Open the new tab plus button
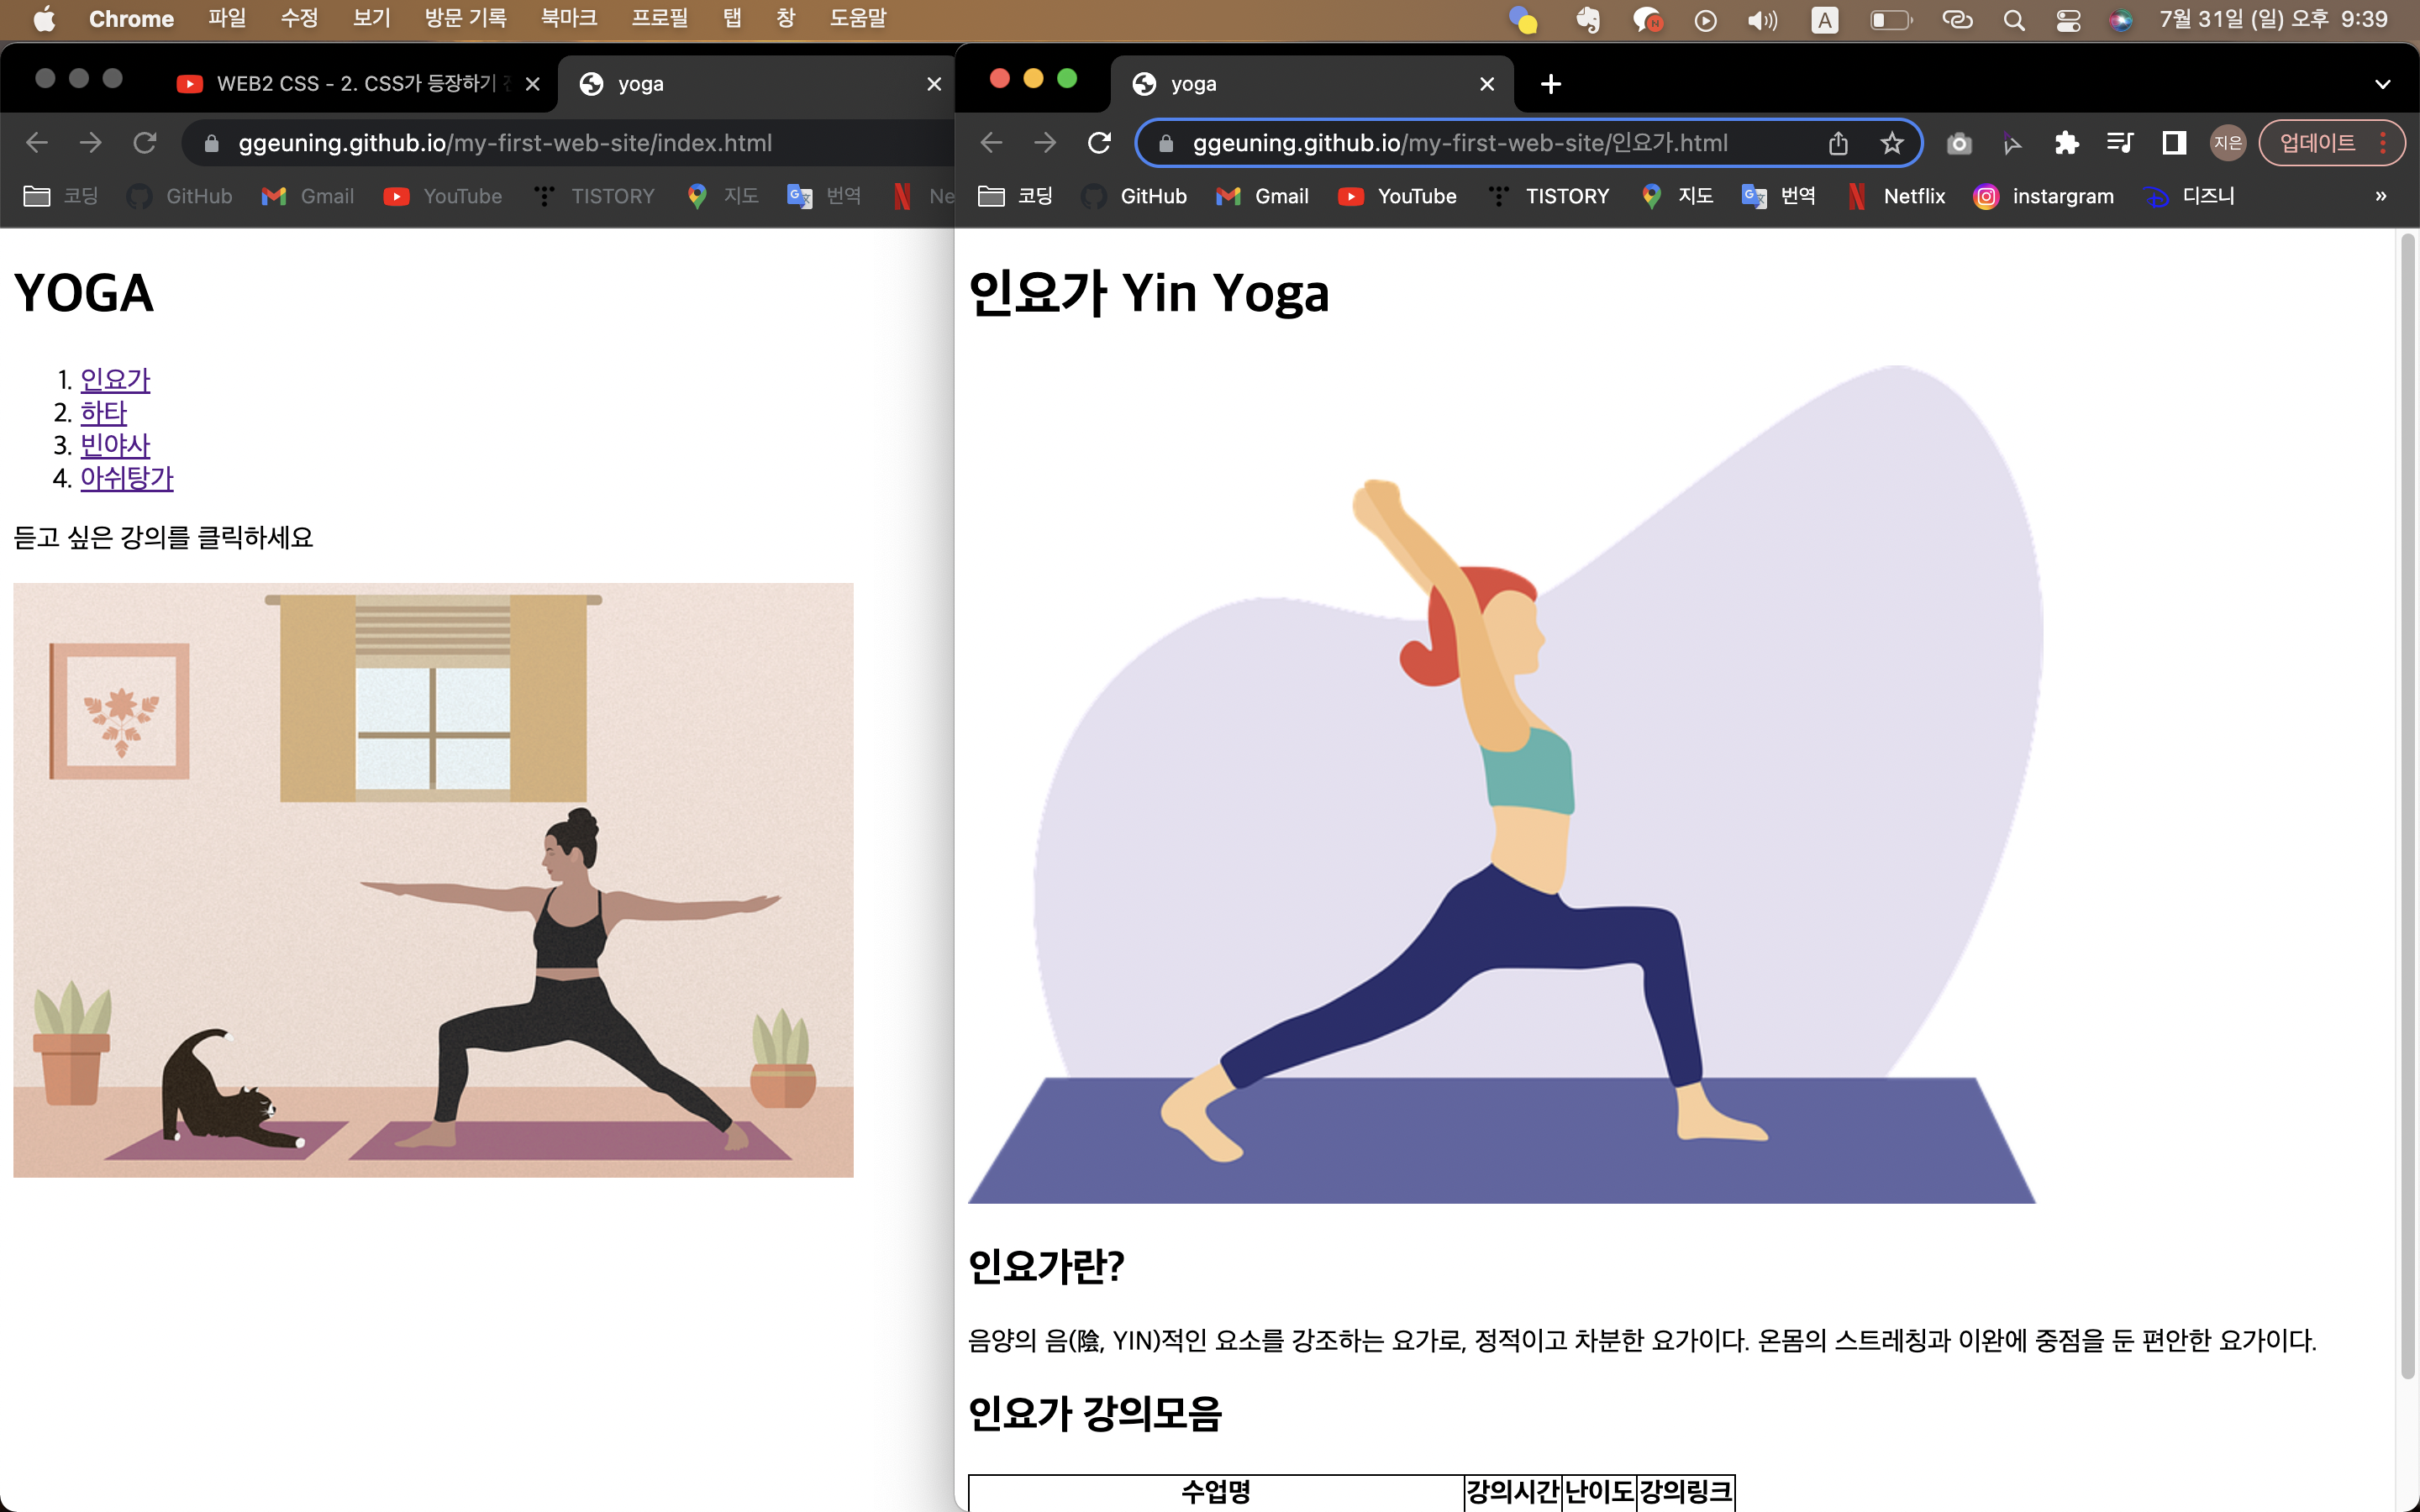 [1550, 84]
